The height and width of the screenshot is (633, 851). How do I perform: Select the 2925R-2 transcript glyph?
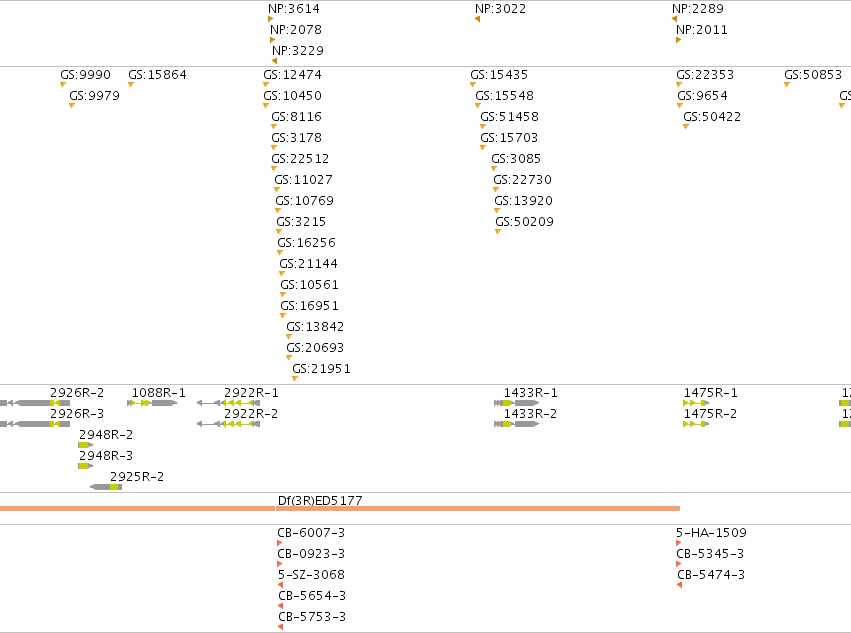pos(106,487)
